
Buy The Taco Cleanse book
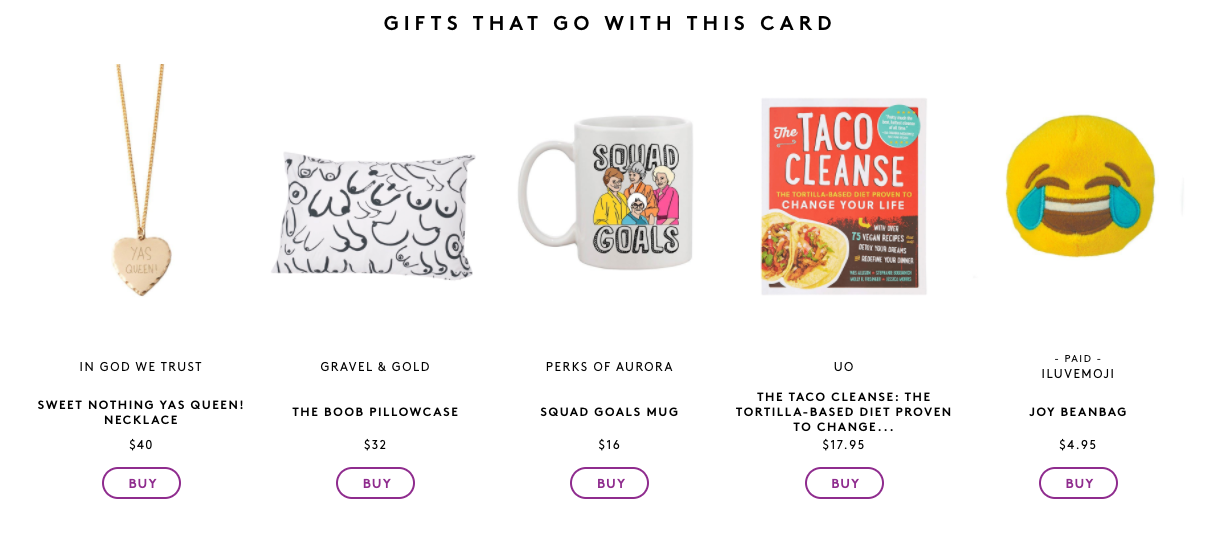point(844,483)
